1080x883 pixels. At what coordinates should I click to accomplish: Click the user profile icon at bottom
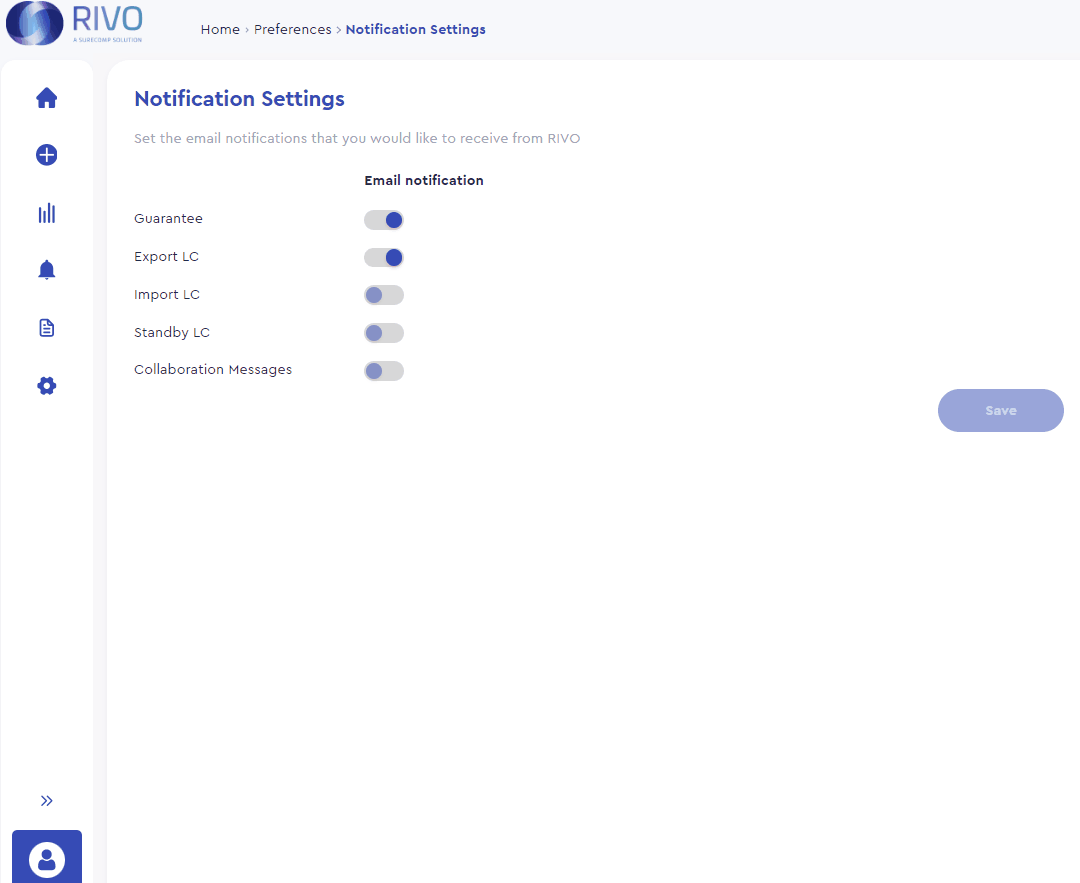pos(46,858)
